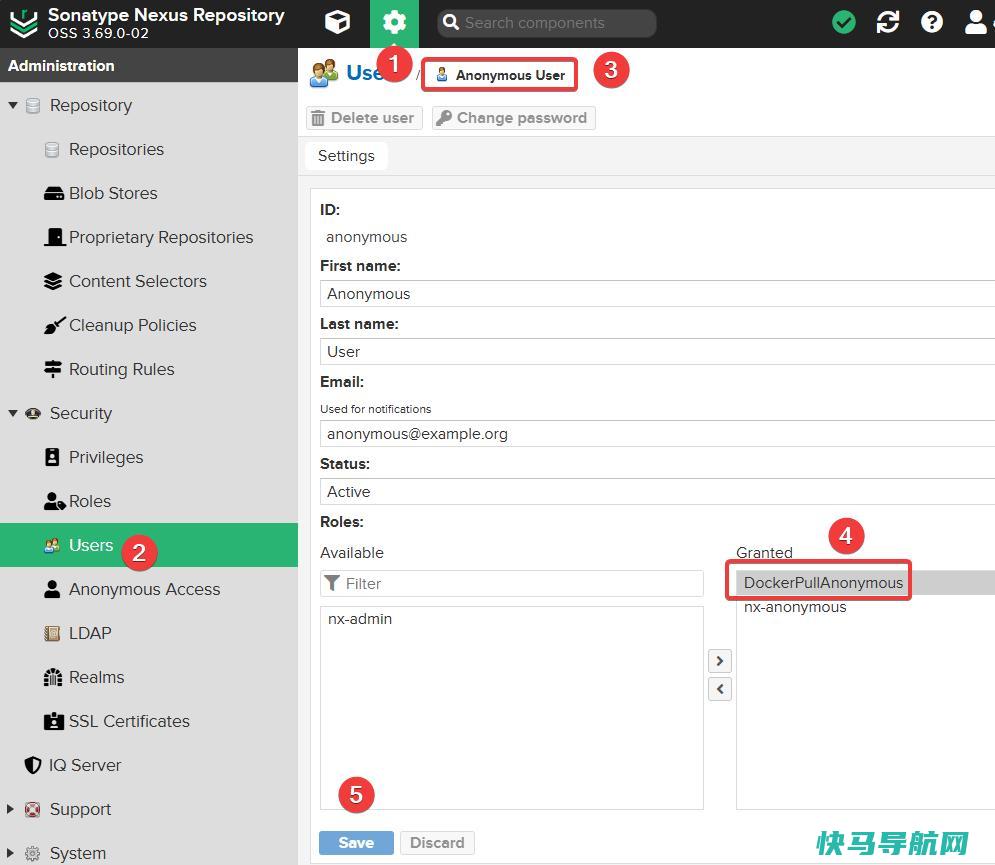995x865 pixels.
Task: Collapse the Repository tree section
Action: point(13,105)
